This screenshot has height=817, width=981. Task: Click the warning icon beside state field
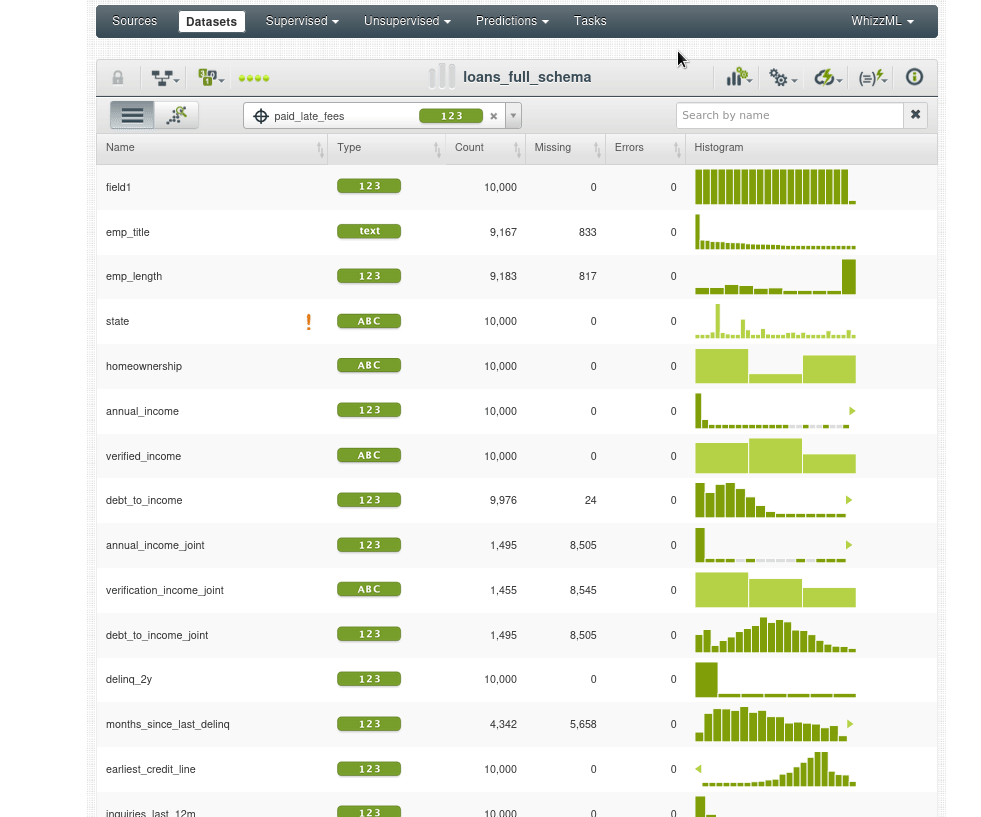coord(309,322)
